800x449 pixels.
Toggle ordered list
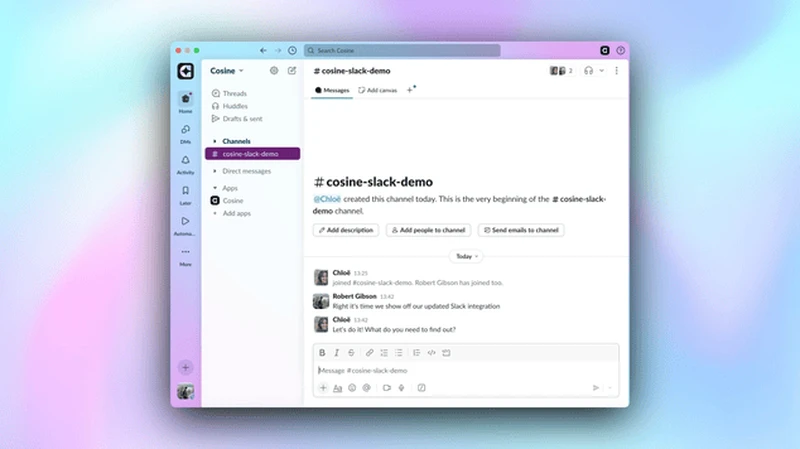coord(384,353)
